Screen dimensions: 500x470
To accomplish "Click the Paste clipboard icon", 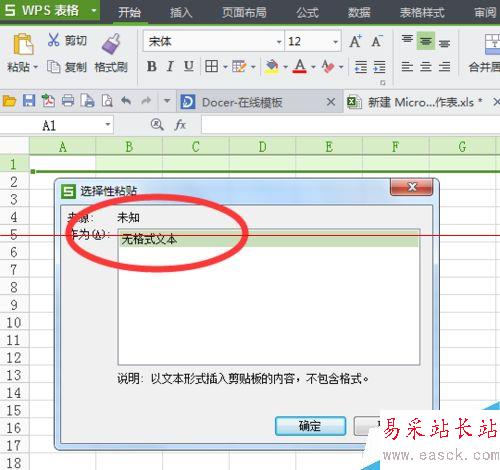I will pos(23,44).
